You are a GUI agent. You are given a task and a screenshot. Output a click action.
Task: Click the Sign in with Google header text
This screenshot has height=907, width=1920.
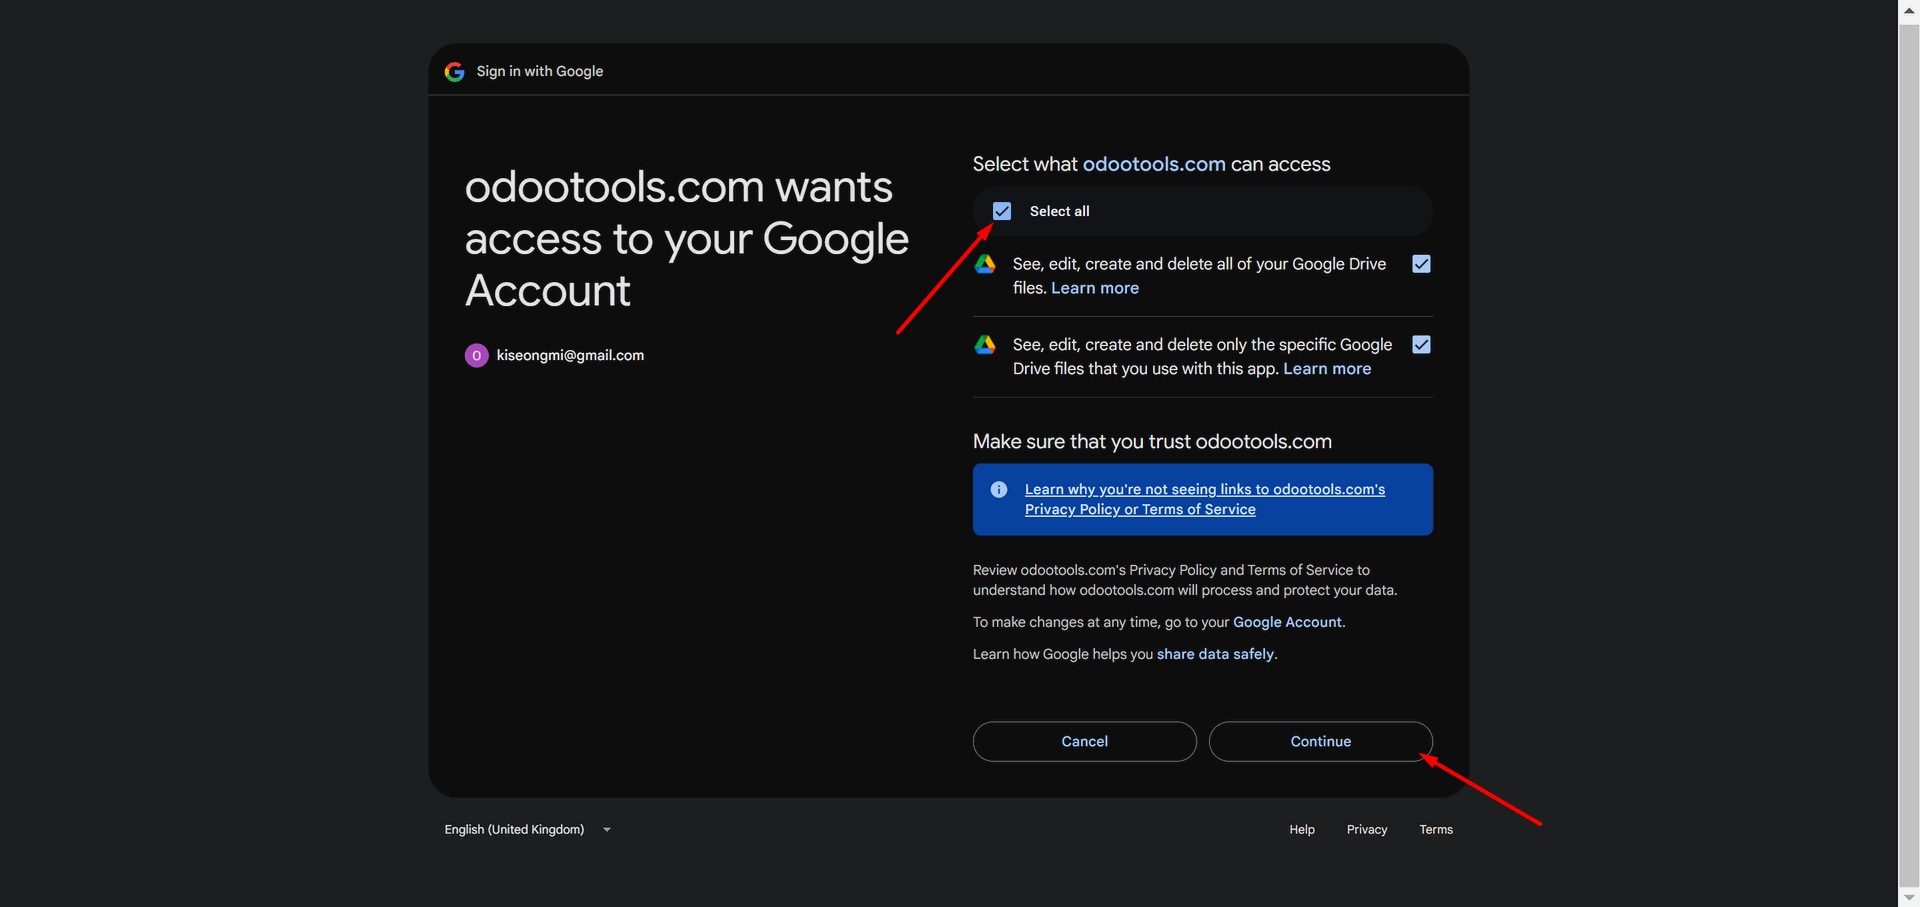tap(540, 72)
